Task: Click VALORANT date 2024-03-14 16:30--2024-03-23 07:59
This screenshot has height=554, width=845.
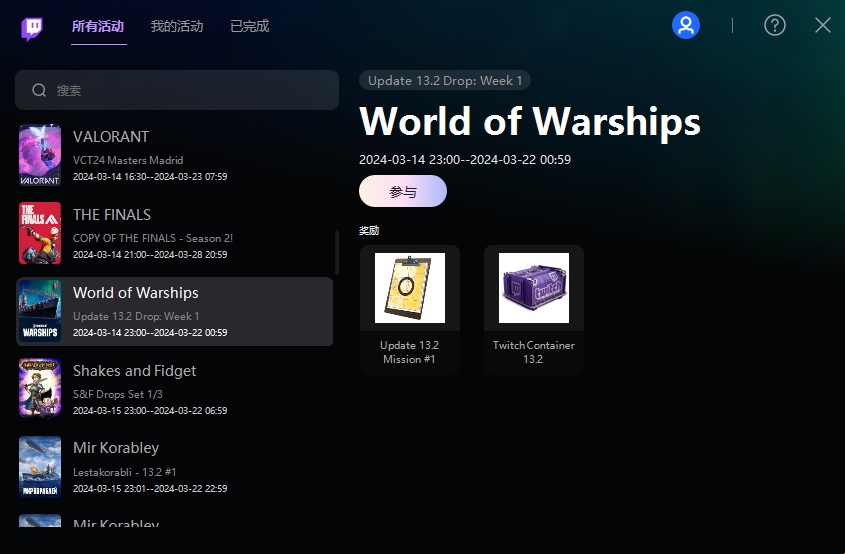Action: (150, 177)
